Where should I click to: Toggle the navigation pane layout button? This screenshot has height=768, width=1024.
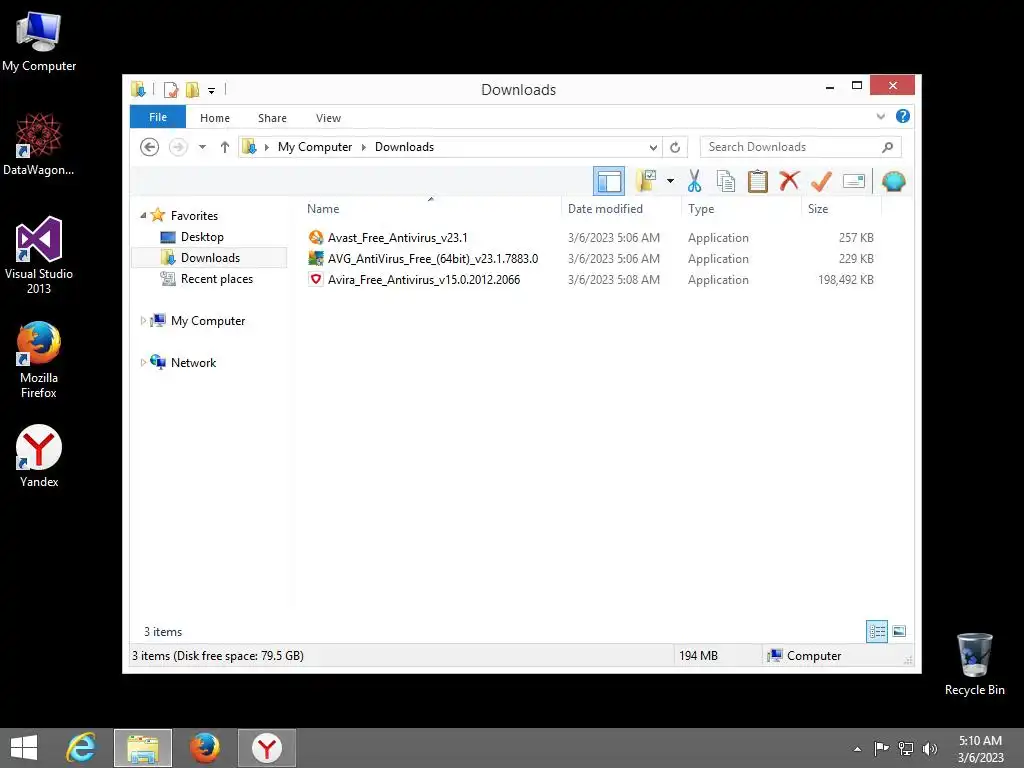pyautogui.click(x=609, y=181)
